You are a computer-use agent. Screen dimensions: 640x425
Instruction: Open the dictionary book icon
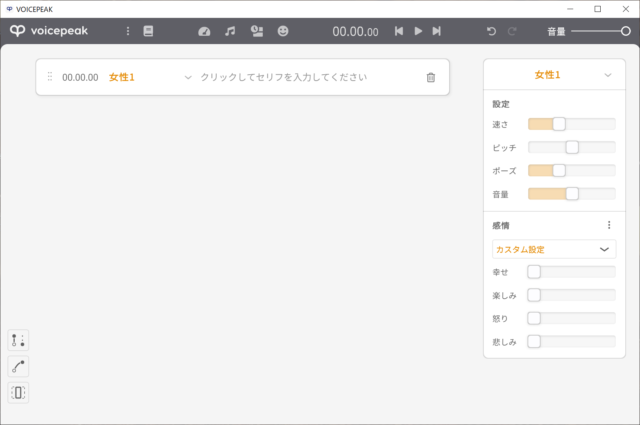tap(148, 31)
